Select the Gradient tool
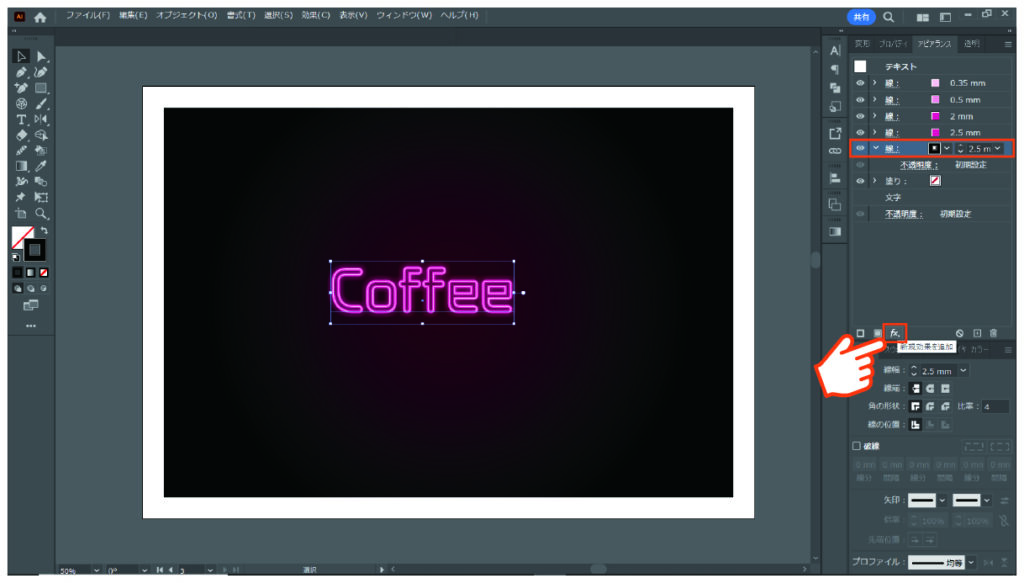 (x=21, y=166)
